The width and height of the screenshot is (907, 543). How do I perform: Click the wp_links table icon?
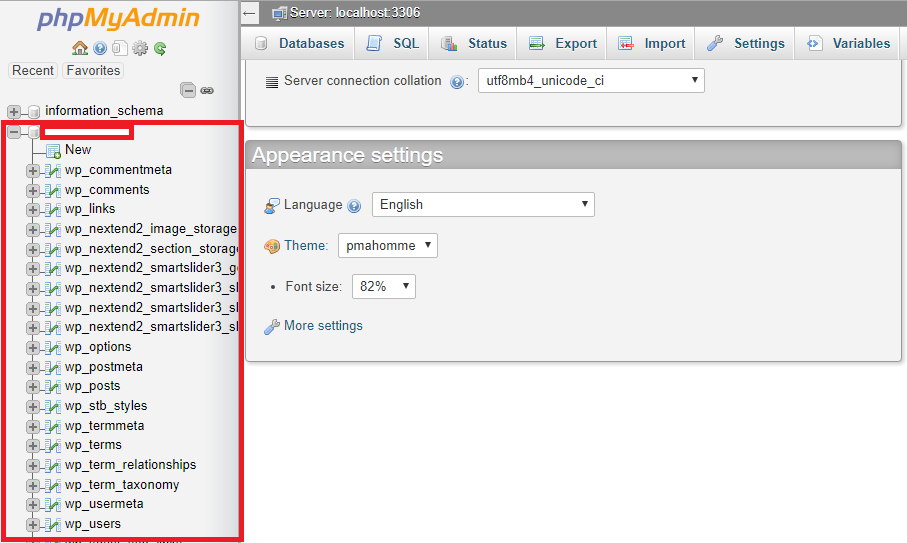point(53,209)
